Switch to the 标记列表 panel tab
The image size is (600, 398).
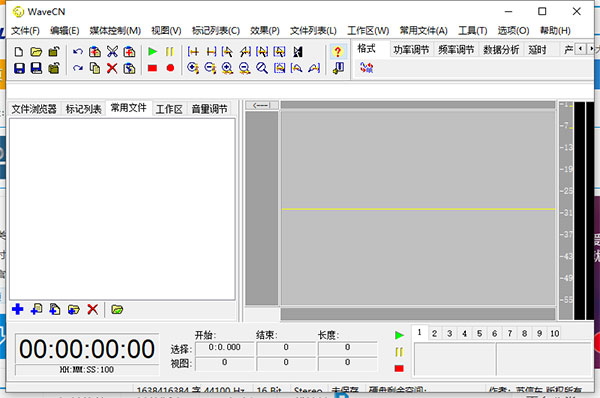click(83, 109)
